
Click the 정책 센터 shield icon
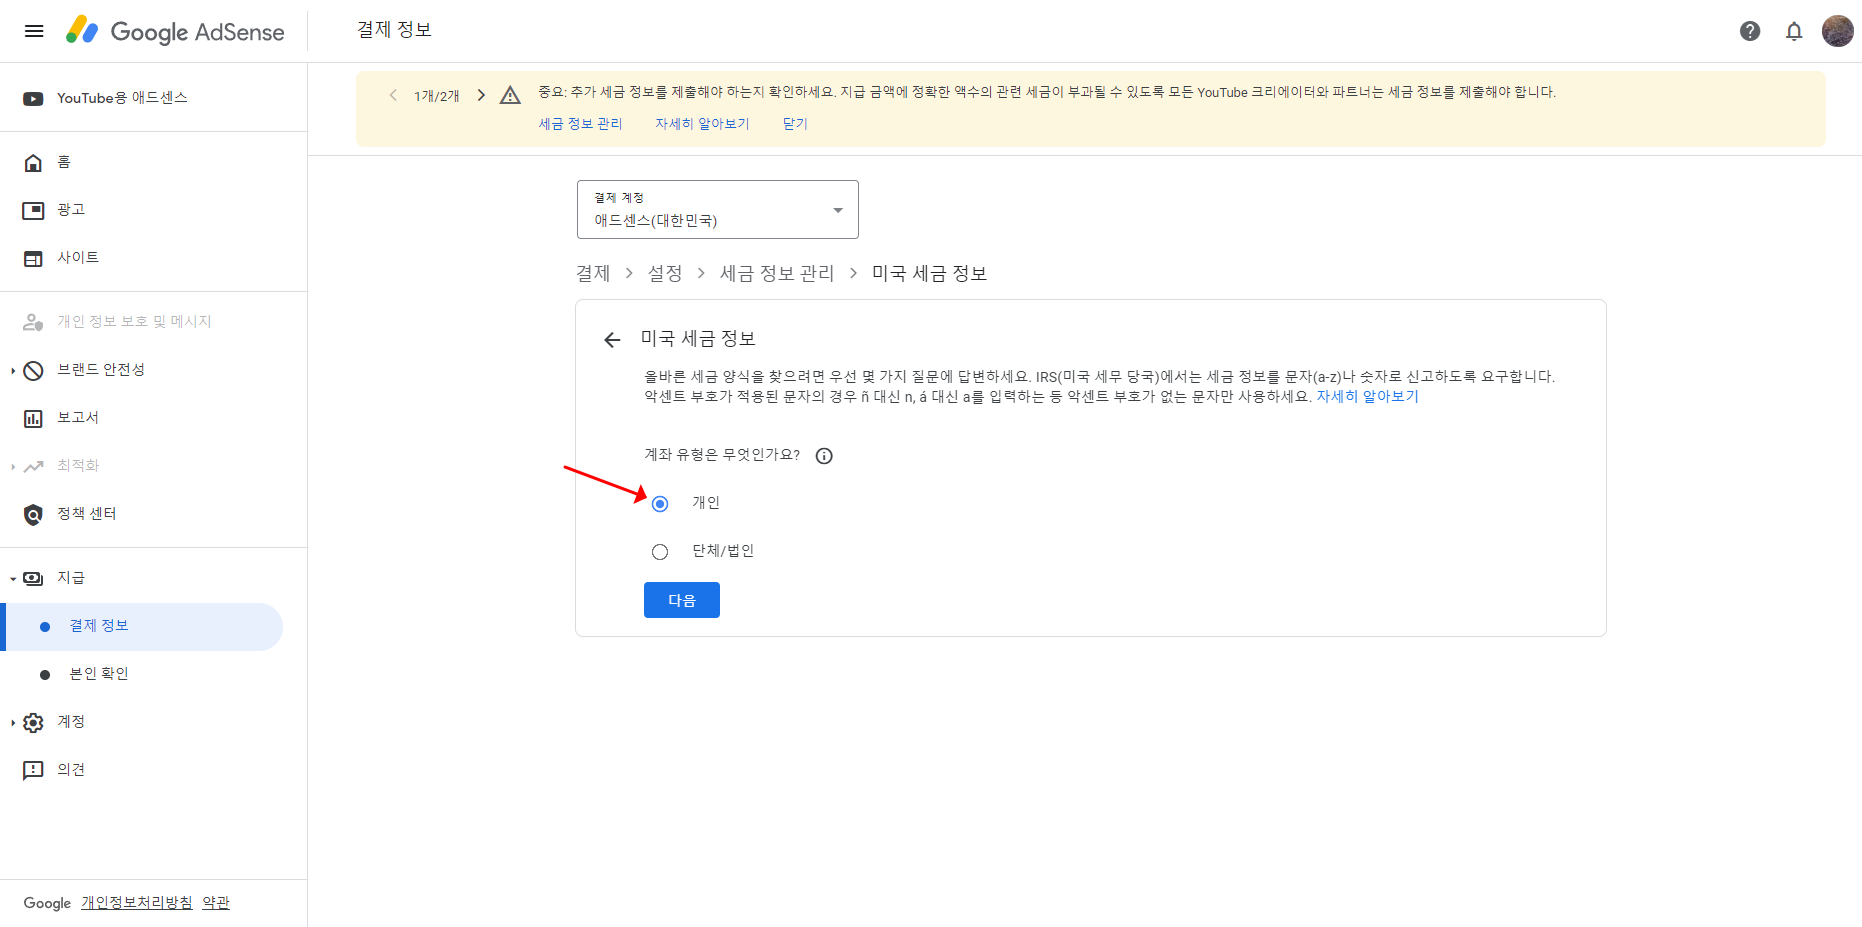(x=33, y=514)
